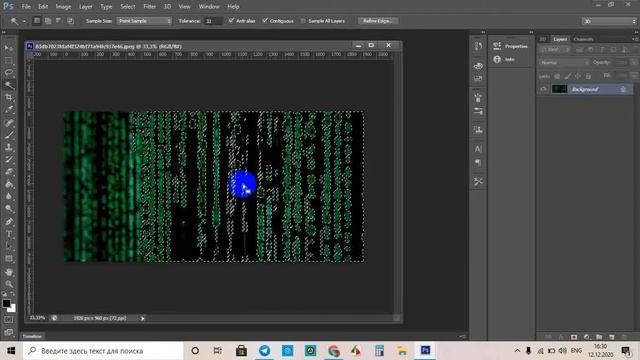Viewport: 640px width, 360px height.
Task: Select the Path Selection tool
Action: click(9, 246)
